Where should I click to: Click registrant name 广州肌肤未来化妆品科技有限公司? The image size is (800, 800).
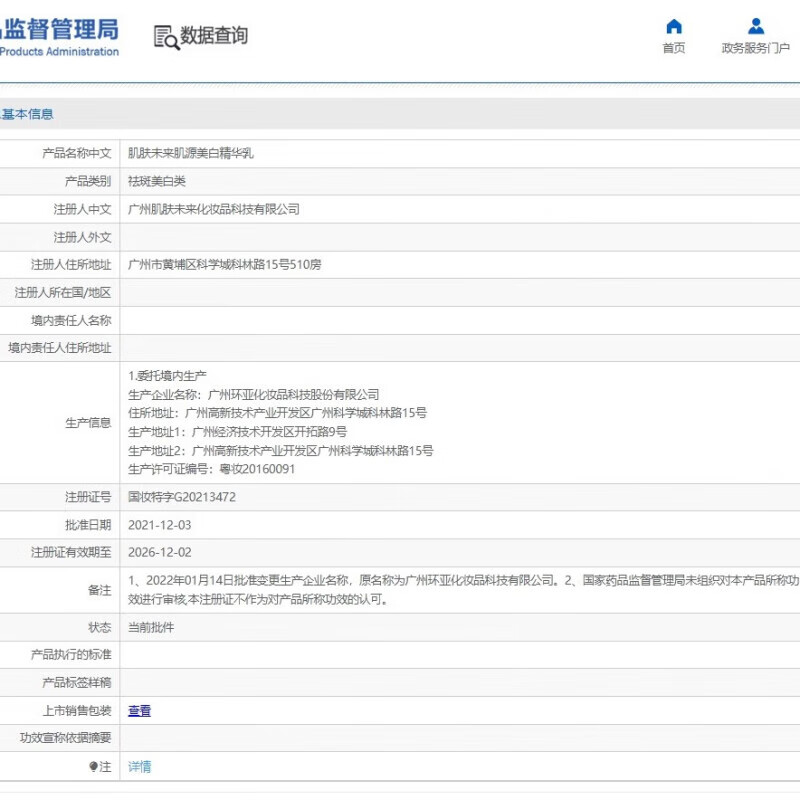[214, 210]
